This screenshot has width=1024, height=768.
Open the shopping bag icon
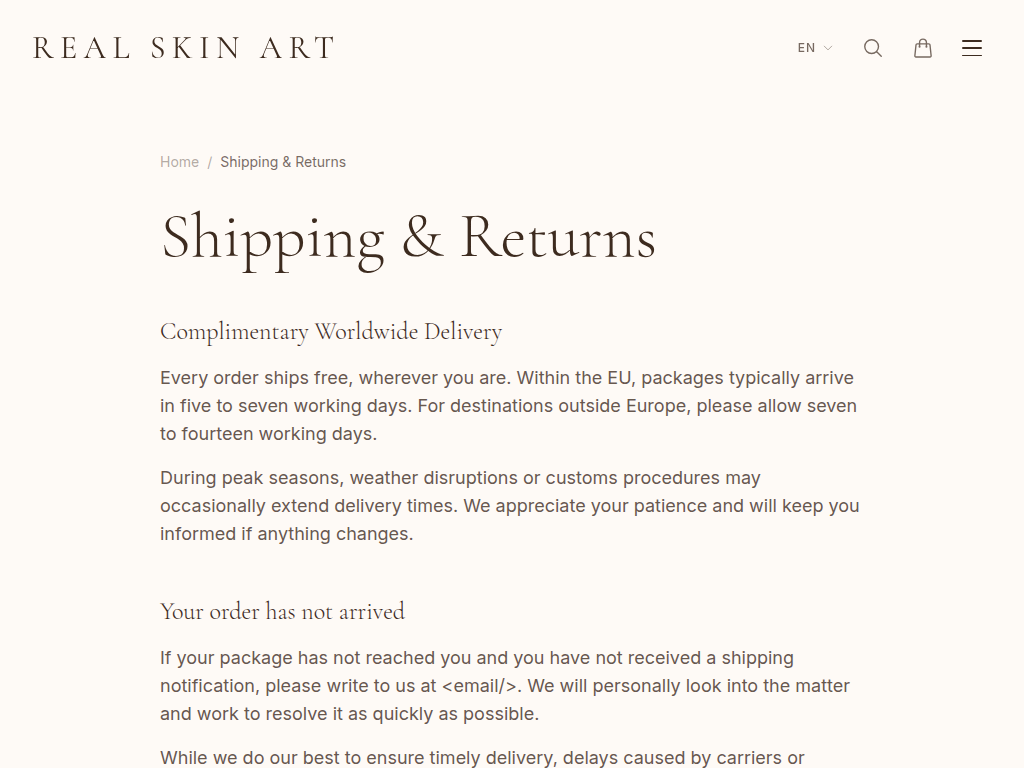[x=923, y=48]
